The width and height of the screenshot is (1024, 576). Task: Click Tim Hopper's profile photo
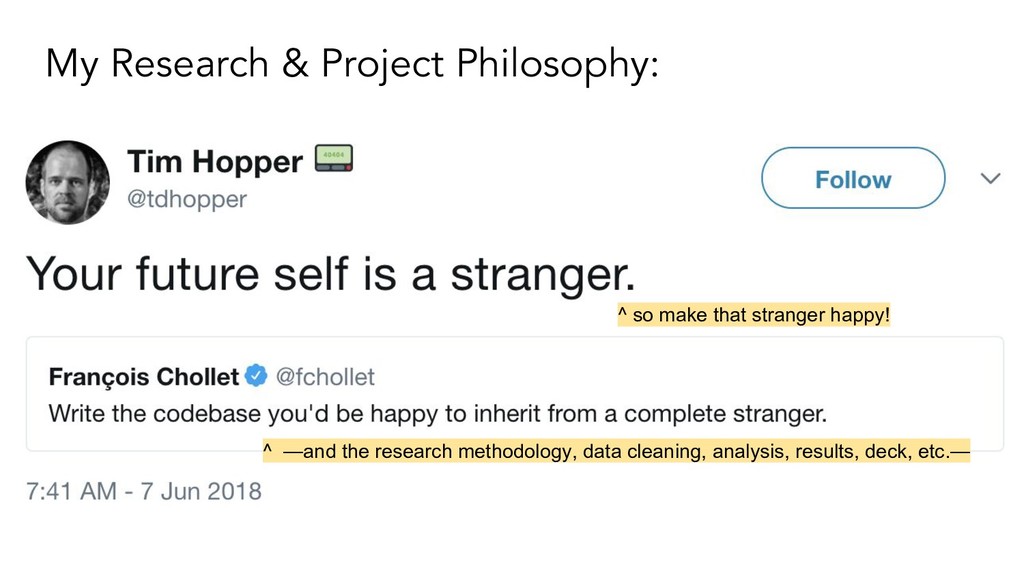[x=67, y=182]
